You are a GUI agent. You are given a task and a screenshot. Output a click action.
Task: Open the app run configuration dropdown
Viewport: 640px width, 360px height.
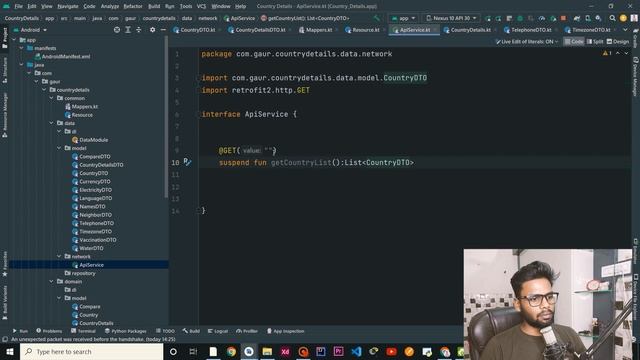[x=403, y=18]
